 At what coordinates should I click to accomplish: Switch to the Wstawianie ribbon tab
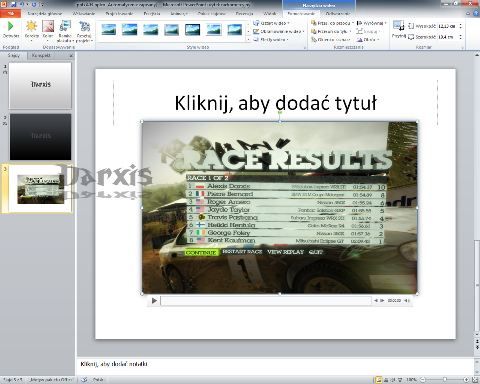pyautogui.click(x=83, y=14)
